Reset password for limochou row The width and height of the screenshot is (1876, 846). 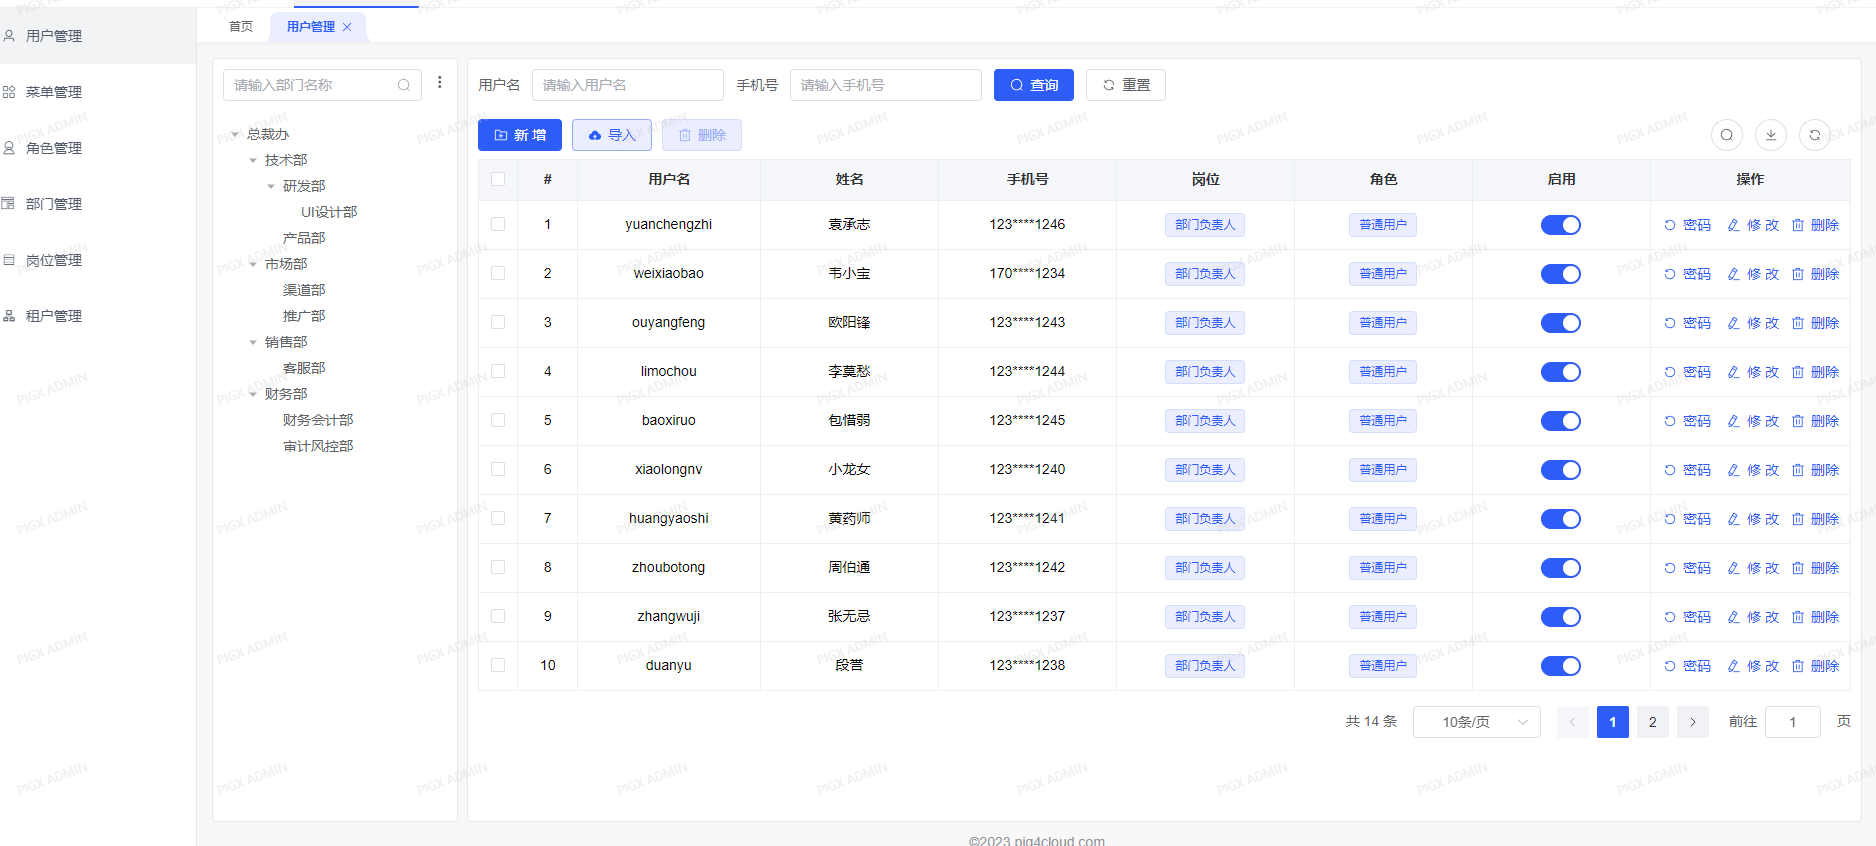pos(1688,372)
